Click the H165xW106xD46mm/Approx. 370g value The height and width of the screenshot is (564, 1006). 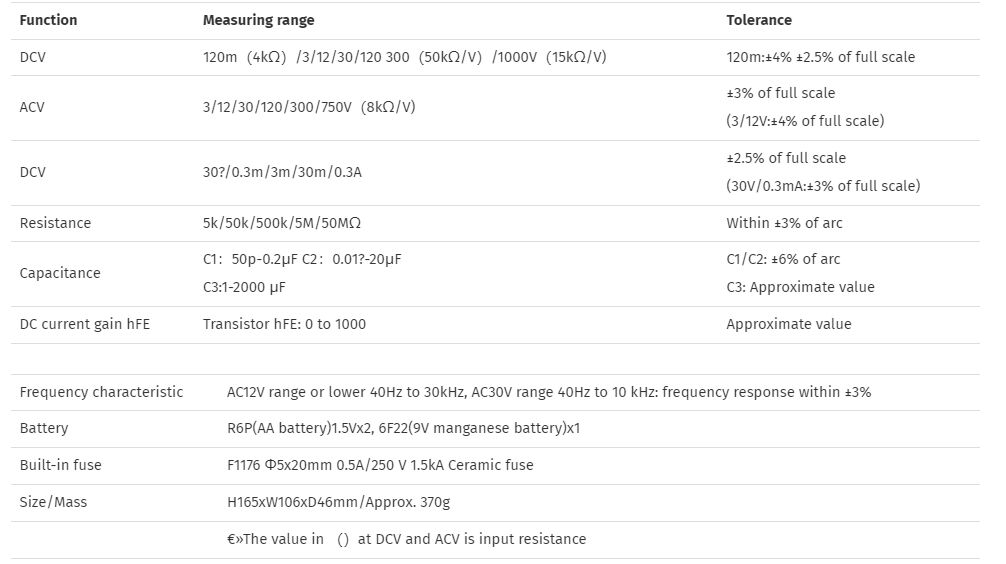[339, 502]
